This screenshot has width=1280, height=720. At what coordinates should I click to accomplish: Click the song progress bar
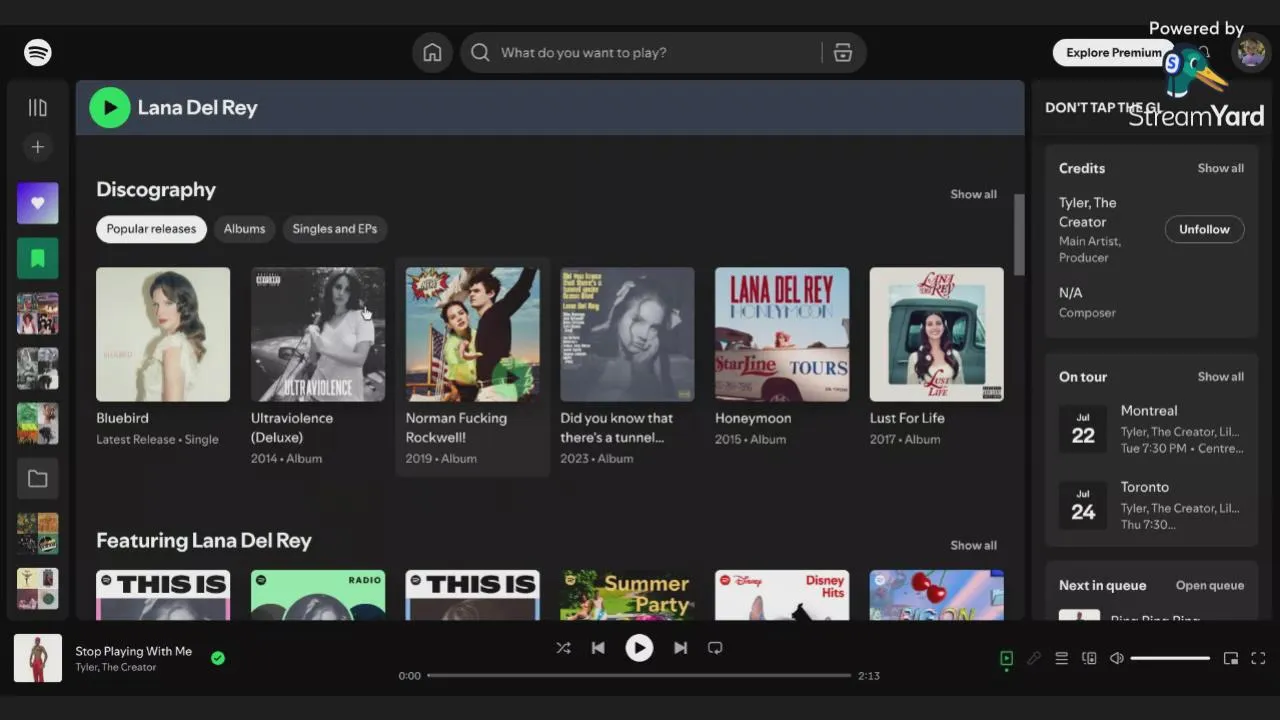tap(639, 675)
